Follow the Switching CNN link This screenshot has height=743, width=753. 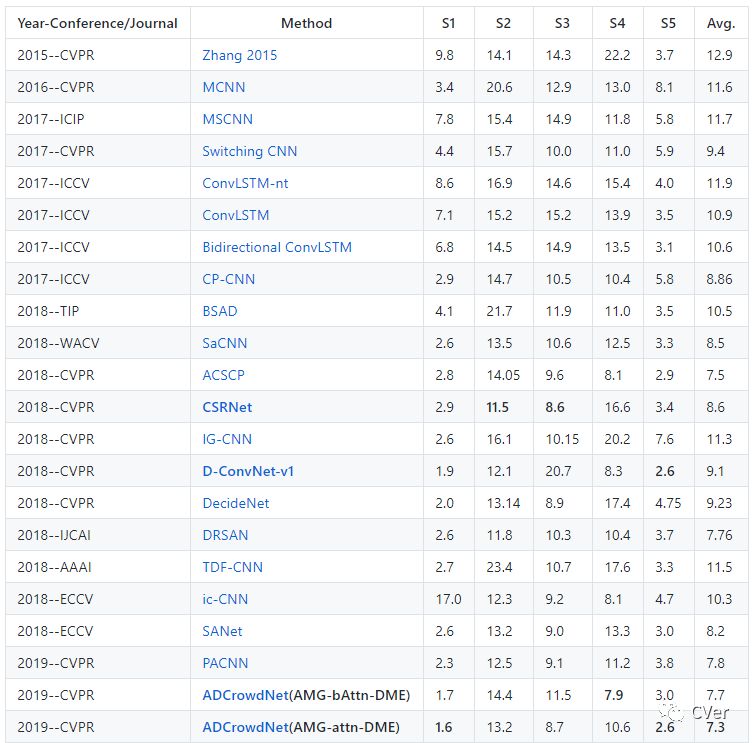[x=249, y=151]
